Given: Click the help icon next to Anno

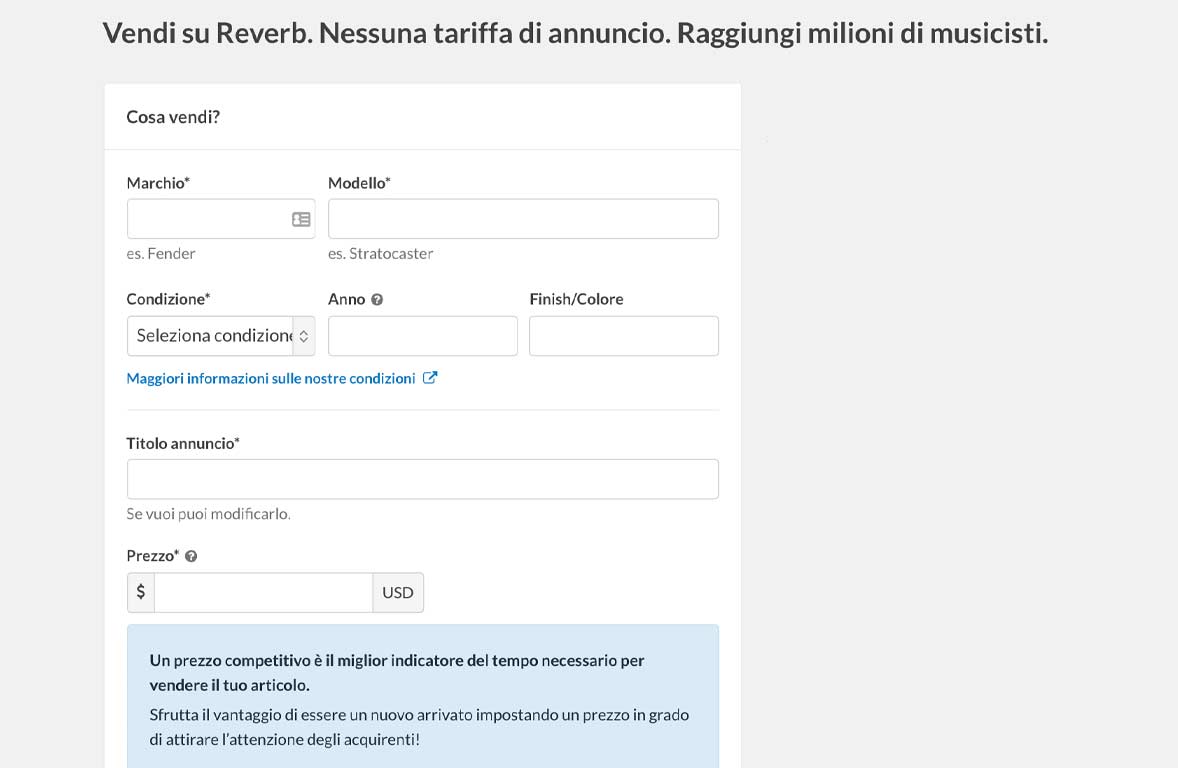Looking at the screenshot, I should coord(377,299).
